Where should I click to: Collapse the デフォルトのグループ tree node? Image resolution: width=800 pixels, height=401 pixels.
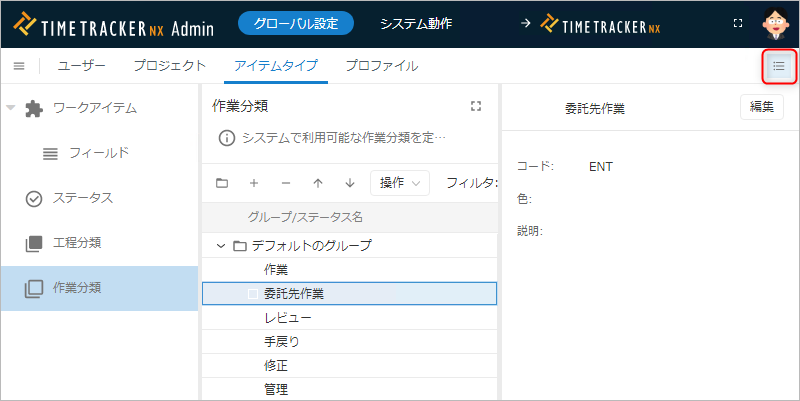click(221, 246)
